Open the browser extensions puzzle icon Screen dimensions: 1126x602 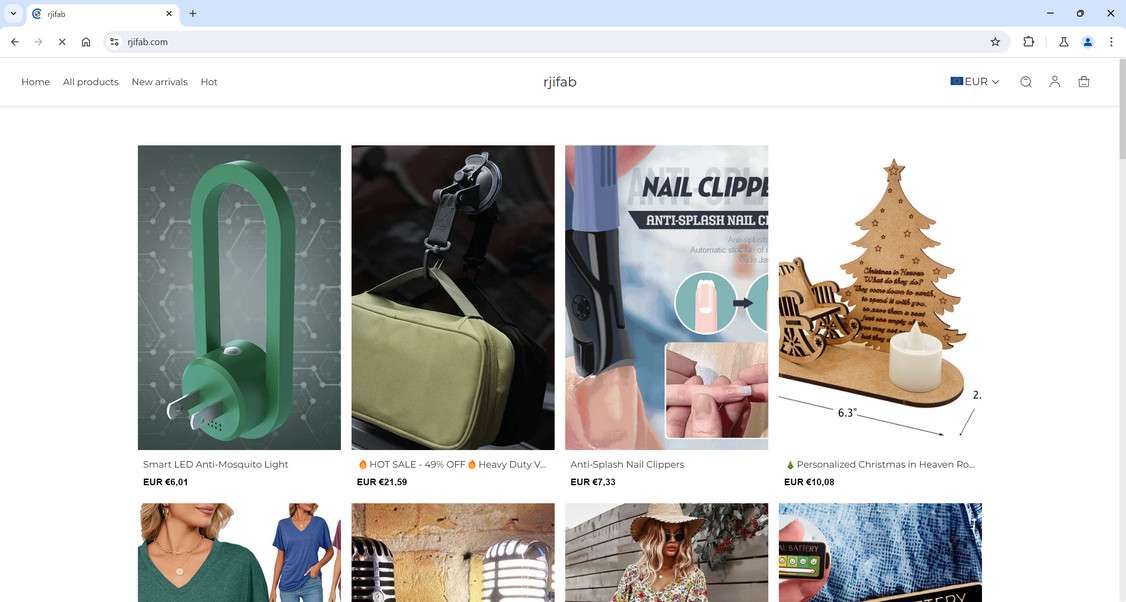(x=1028, y=42)
